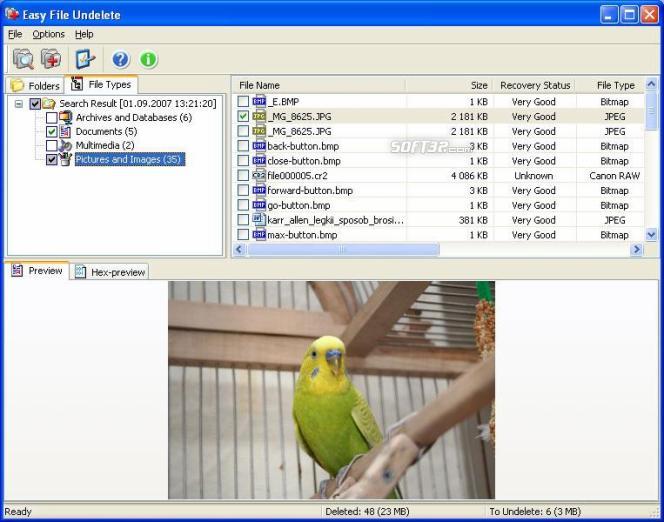Click the parakeet preview image

332,390
